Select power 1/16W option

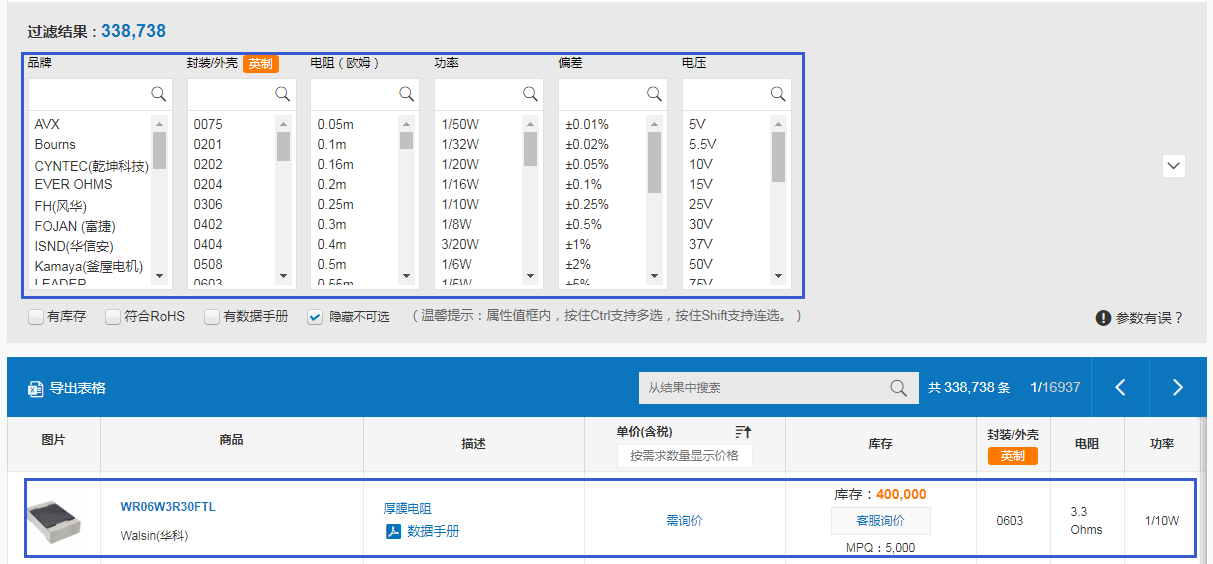point(460,184)
